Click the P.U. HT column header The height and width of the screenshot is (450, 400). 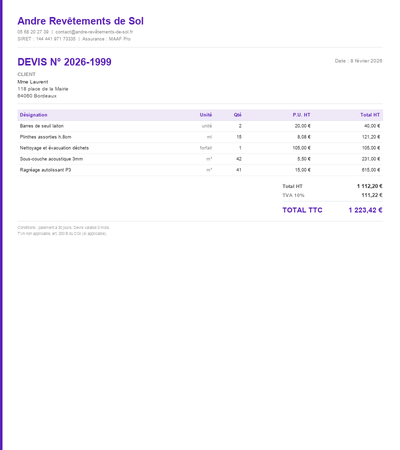[301, 115]
